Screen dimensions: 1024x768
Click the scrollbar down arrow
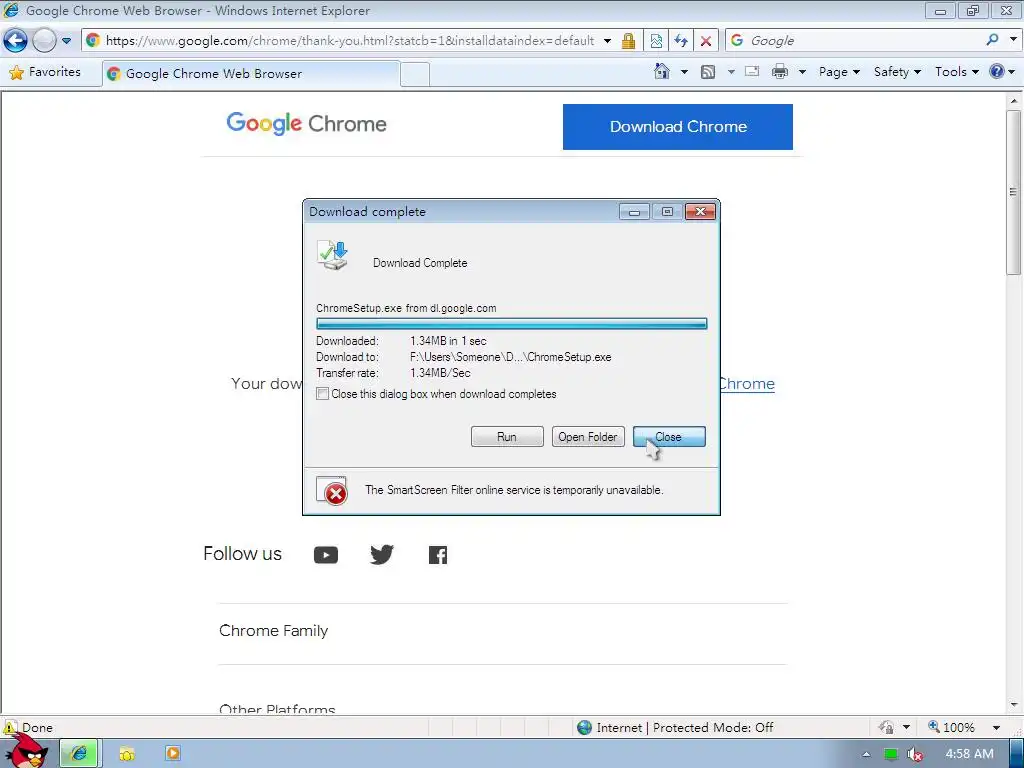(1014, 705)
